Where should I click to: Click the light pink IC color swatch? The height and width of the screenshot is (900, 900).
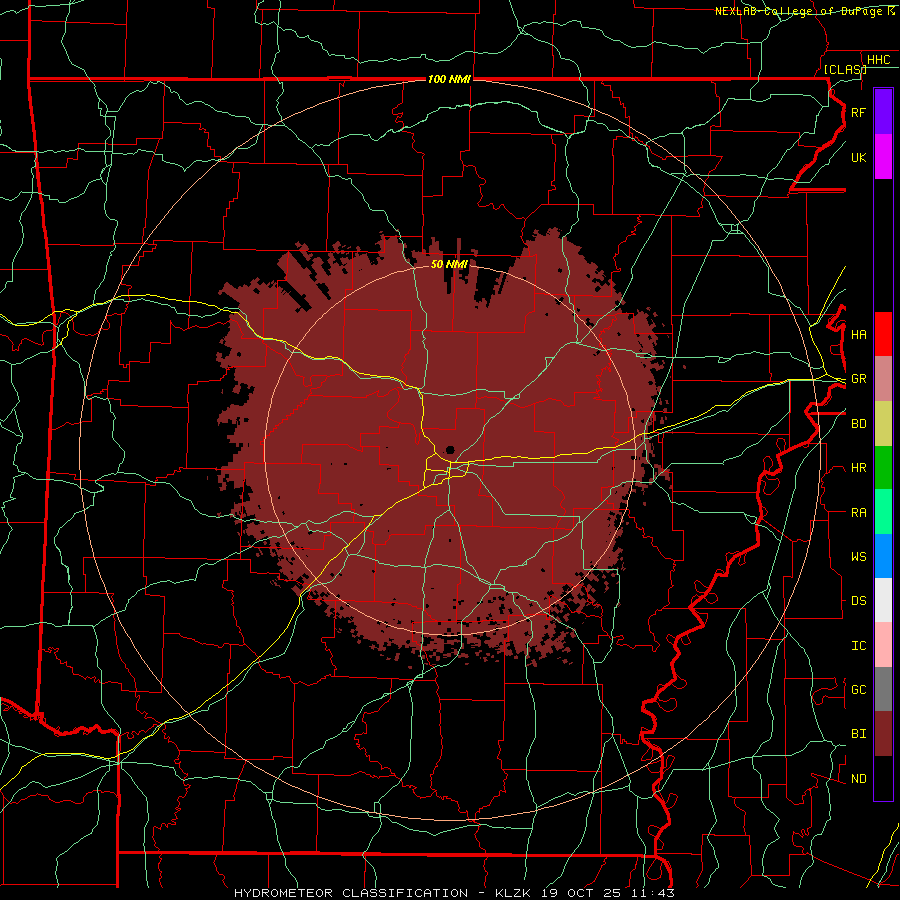883,645
